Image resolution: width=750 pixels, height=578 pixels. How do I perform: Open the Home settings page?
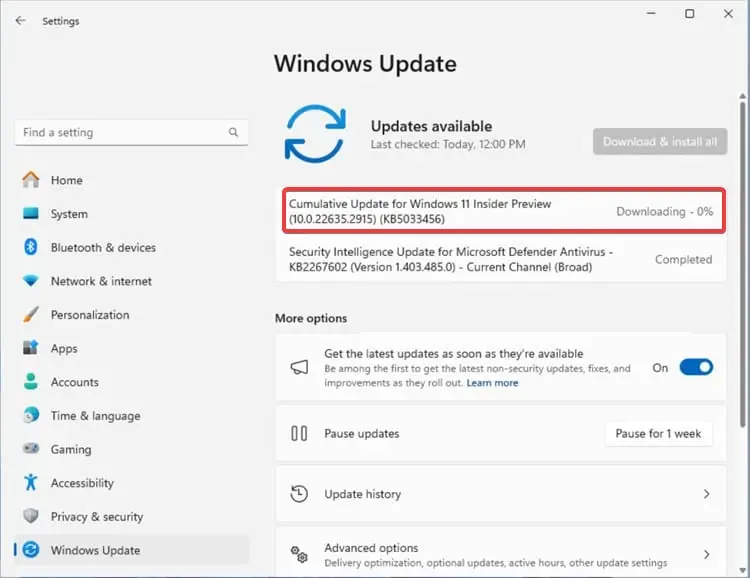click(x=131, y=180)
